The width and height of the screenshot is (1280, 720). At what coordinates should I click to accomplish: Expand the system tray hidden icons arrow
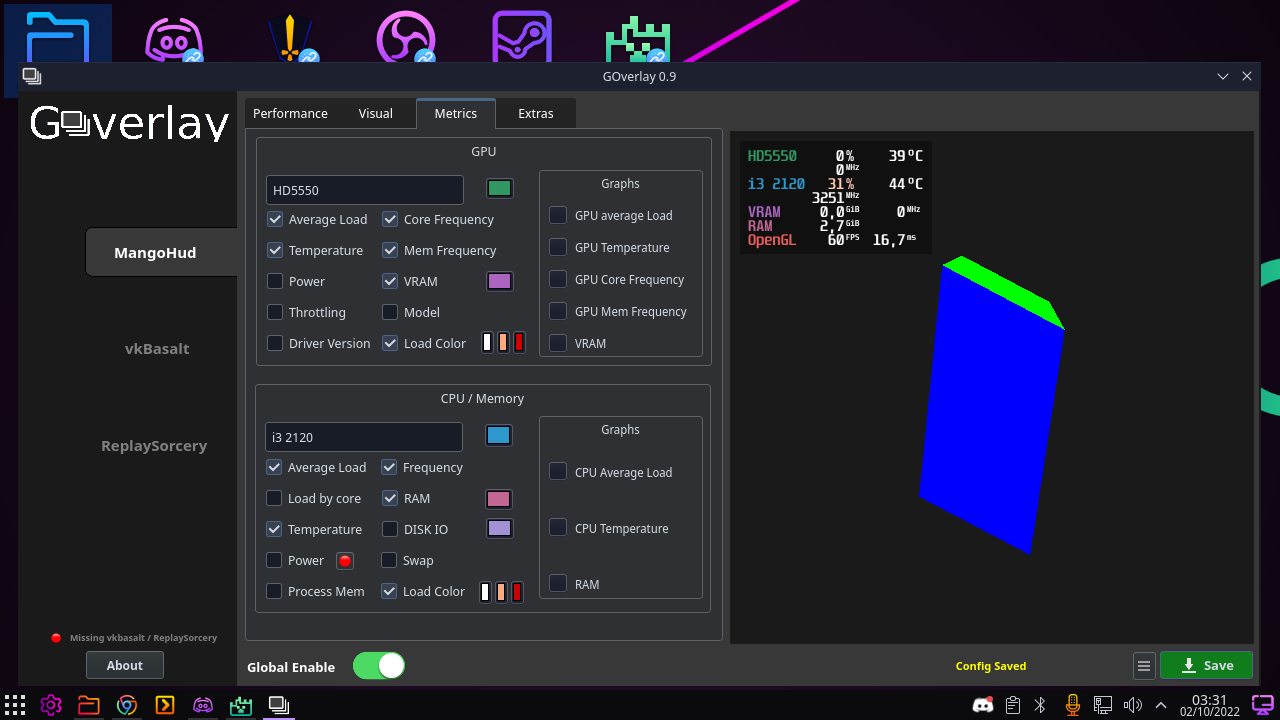tap(1161, 705)
